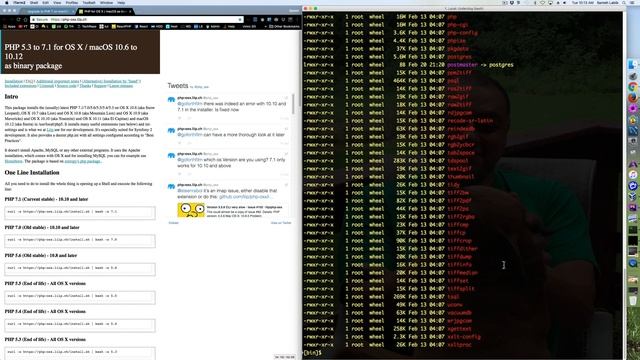Screen dimensions: 640x360
Task: Expand the Other Bookmarks folder
Action: [x=284, y=27]
